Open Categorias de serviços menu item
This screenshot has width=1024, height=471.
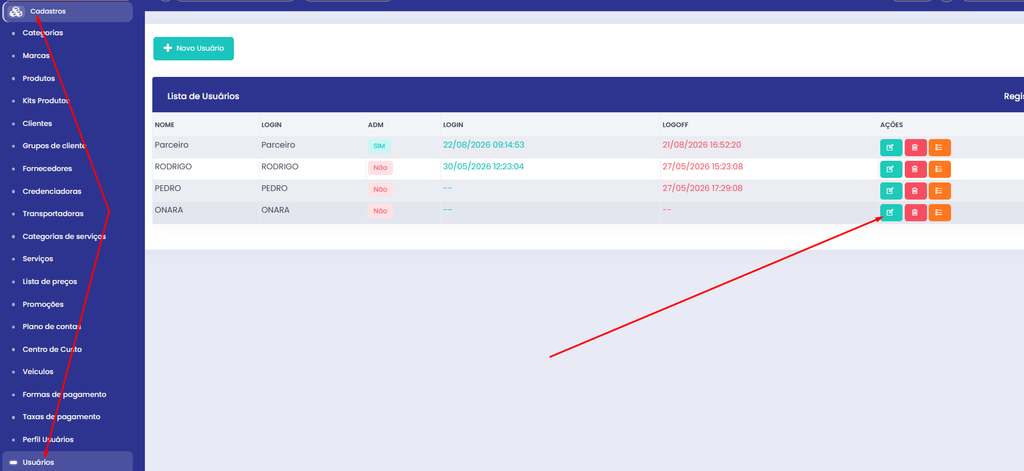tap(64, 236)
